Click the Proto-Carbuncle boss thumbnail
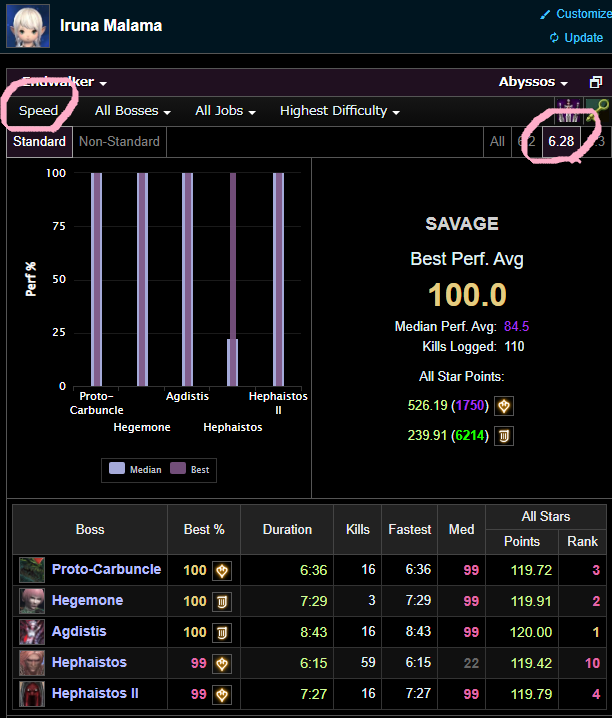This screenshot has width=612, height=718. pyautogui.click(x=32, y=570)
